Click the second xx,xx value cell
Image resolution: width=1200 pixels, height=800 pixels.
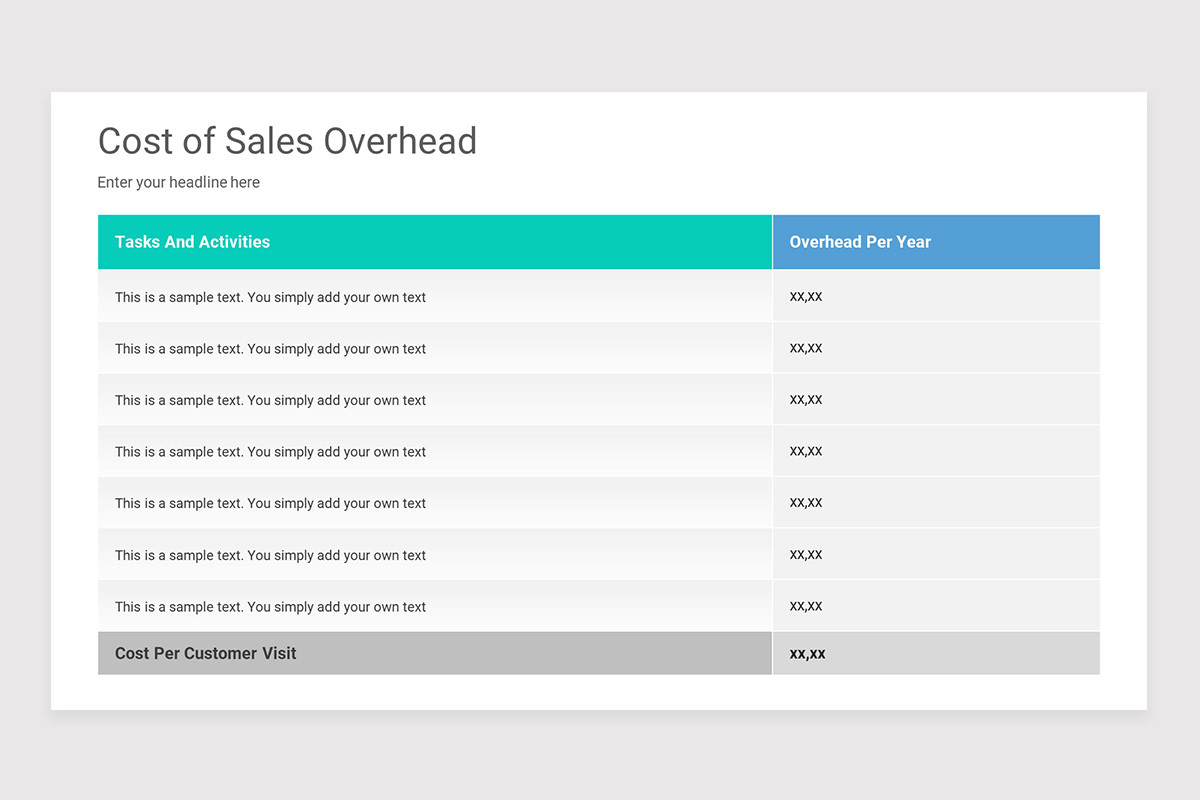(x=805, y=348)
